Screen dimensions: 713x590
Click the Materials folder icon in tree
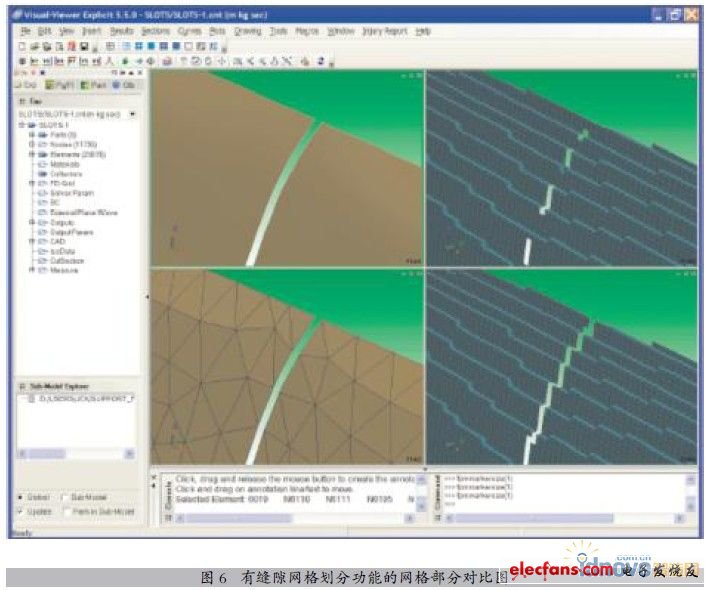(44, 164)
